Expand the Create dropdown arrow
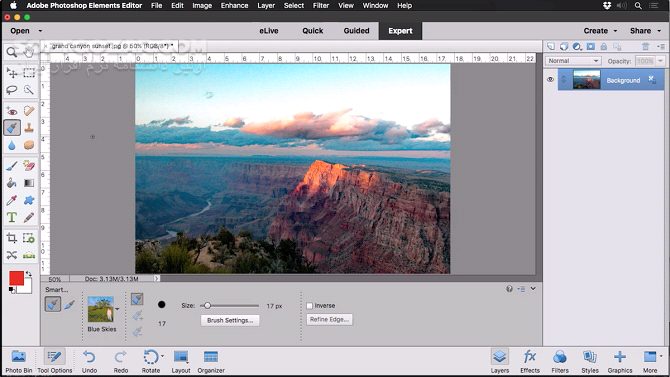The height and width of the screenshot is (377, 670). point(615,31)
